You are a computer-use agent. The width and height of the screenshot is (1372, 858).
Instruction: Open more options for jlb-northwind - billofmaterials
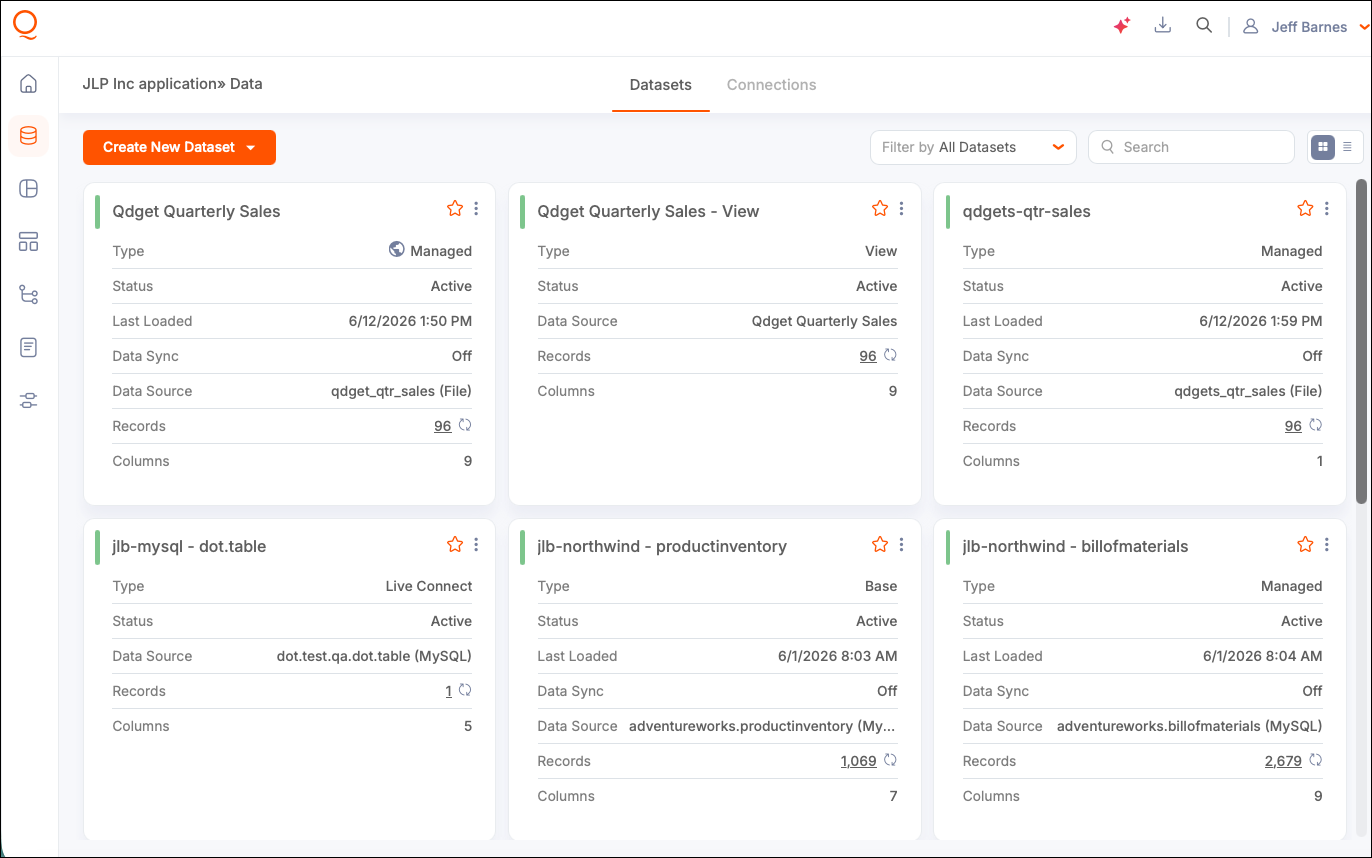1326,544
